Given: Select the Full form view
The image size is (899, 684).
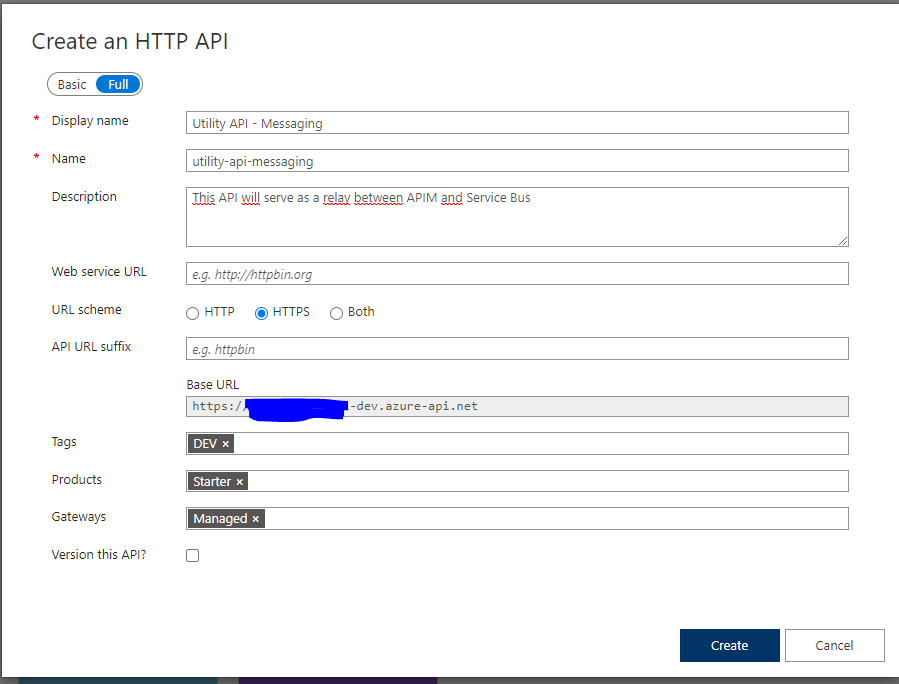Looking at the screenshot, I should pyautogui.click(x=118, y=85).
